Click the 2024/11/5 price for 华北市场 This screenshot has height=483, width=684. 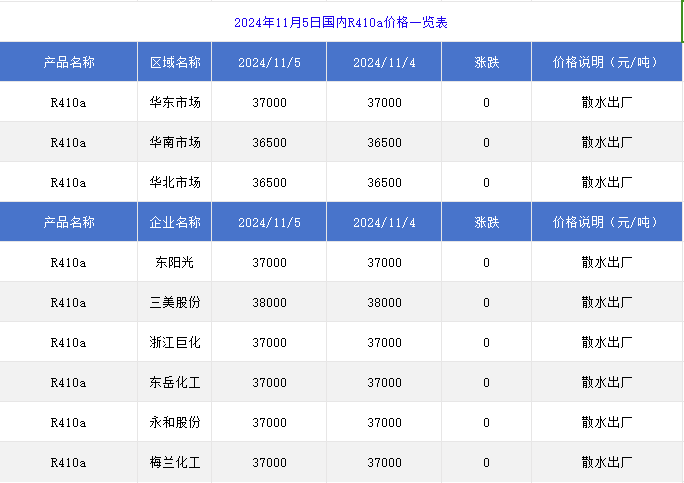[x=269, y=183]
